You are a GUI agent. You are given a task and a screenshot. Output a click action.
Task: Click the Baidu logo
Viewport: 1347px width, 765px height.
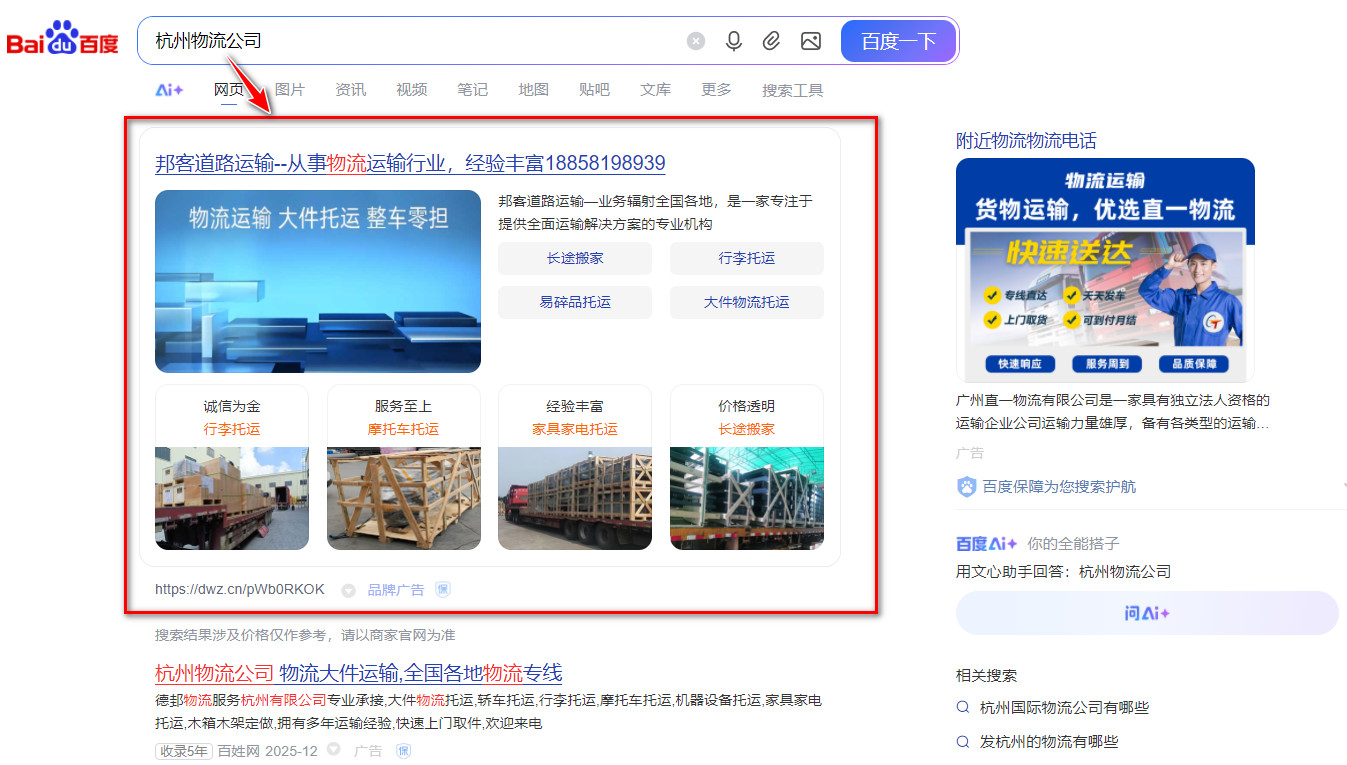click(x=62, y=40)
